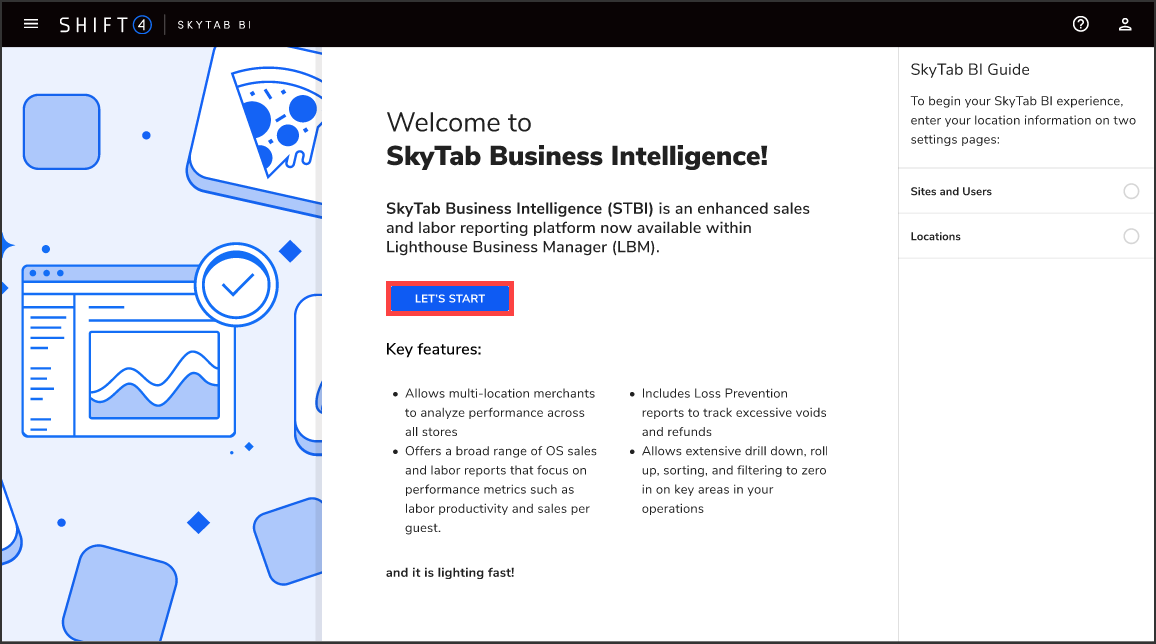This screenshot has height=644, width=1156.
Task: Click the Key features heading
Action: (x=434, y=349)
